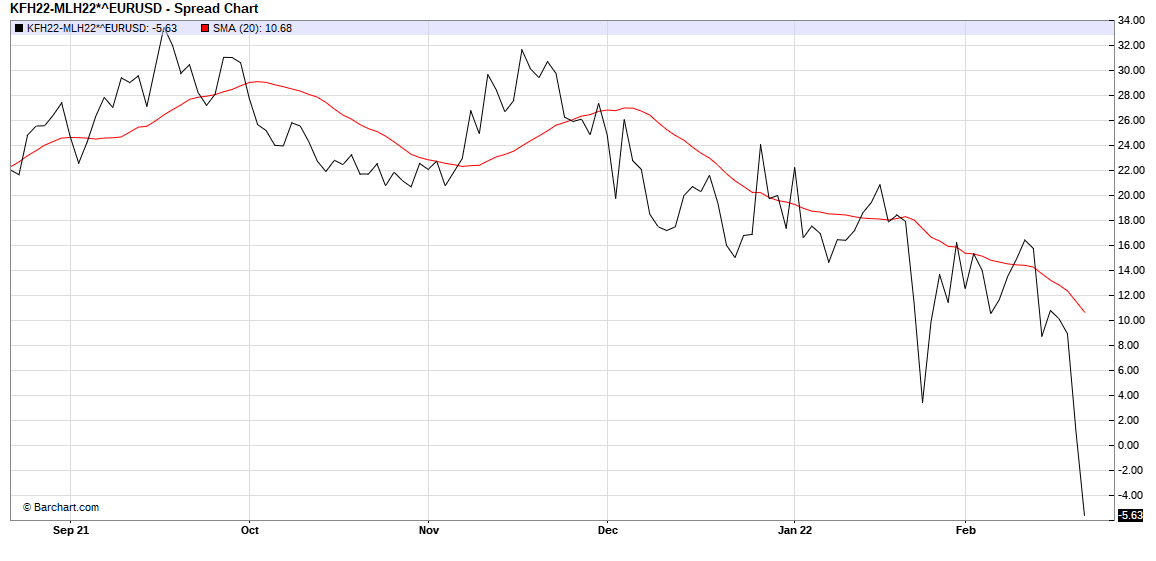This screenshot has width=1156, height=561.
Task: Click the chart title 'KFH22-MLH22*^EURUSD - Spread Chart'
Action: [x=134, y=9]
